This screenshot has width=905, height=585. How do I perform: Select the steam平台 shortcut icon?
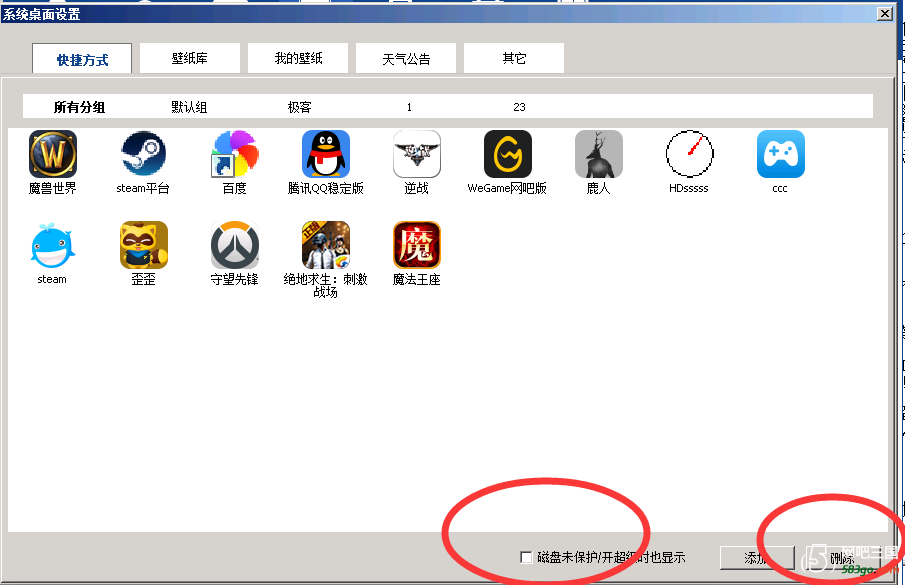click(x=143, y=154)
